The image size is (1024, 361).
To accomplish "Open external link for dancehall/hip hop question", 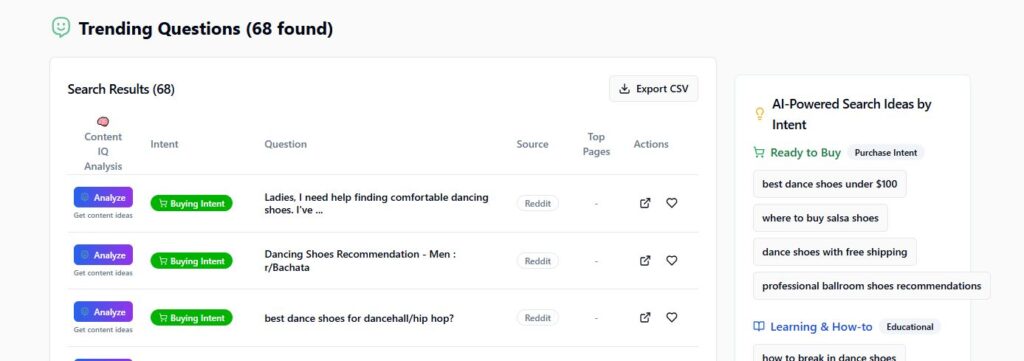I will pos(645,317).
